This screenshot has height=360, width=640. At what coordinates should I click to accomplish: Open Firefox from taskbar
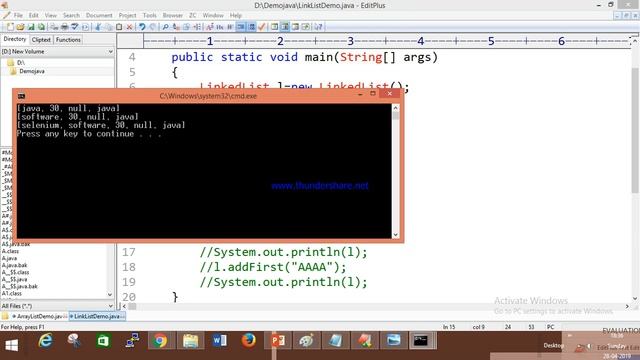pyautogui.click(x=248, y=341)
